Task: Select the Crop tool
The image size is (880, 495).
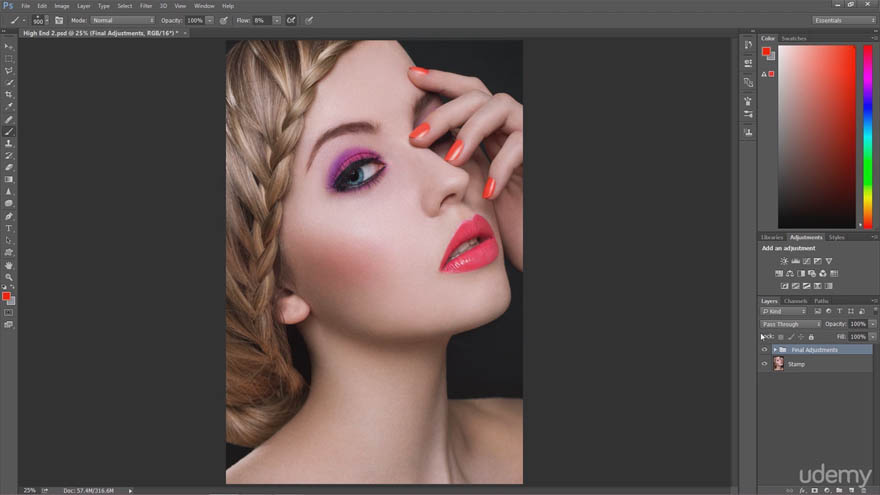Action: pyautogui.click(x=8, y=95)
